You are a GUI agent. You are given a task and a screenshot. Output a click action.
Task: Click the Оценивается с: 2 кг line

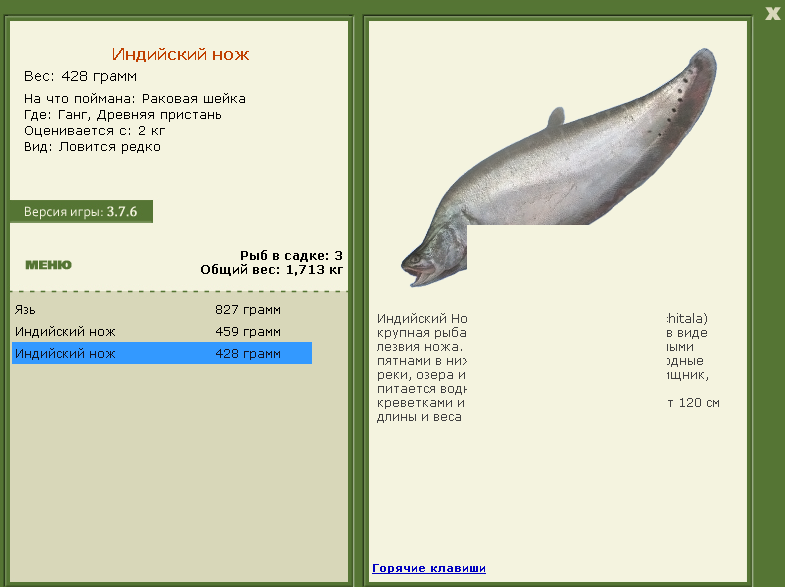coord(95,131)
